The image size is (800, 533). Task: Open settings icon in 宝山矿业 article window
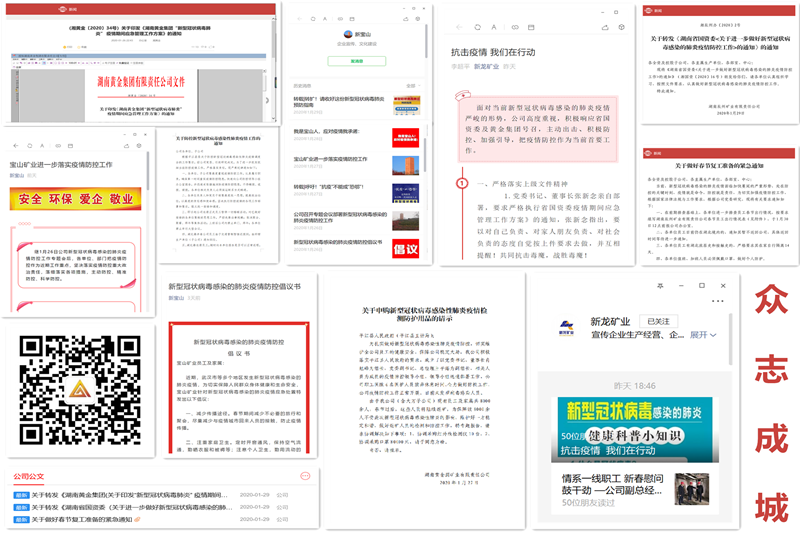click(139, 146)
